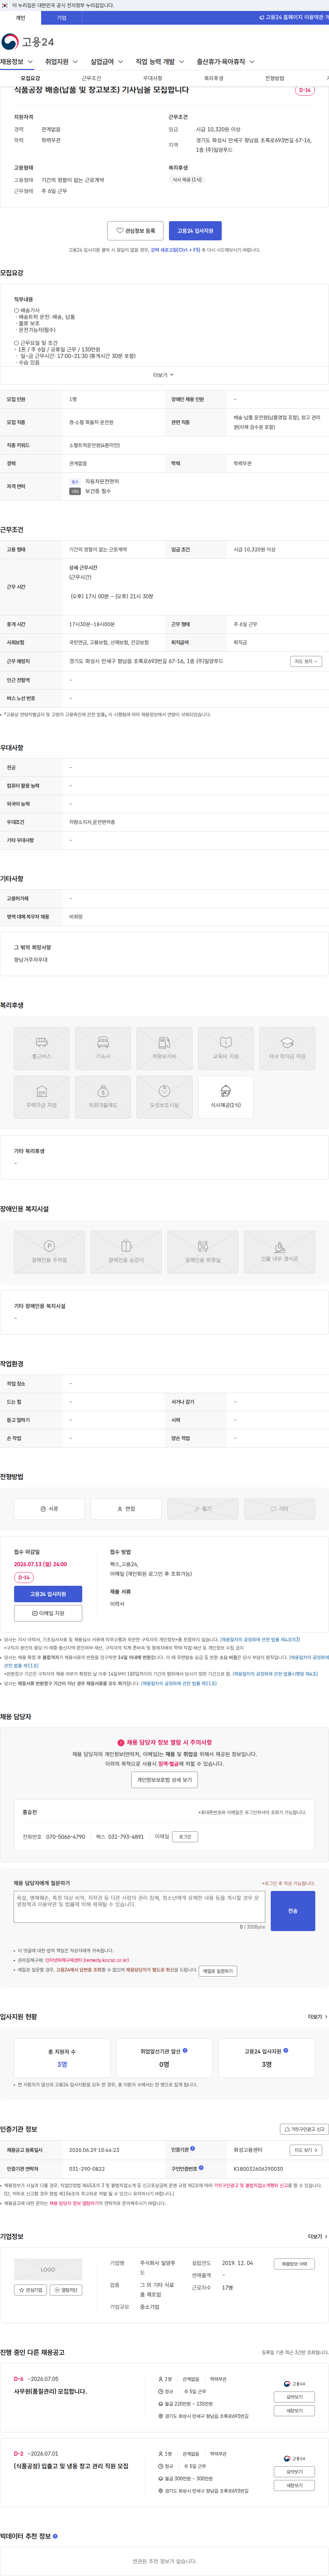
Task: Open 개인정보보호법 상세 보기
Action: (x=164, y=1780)
